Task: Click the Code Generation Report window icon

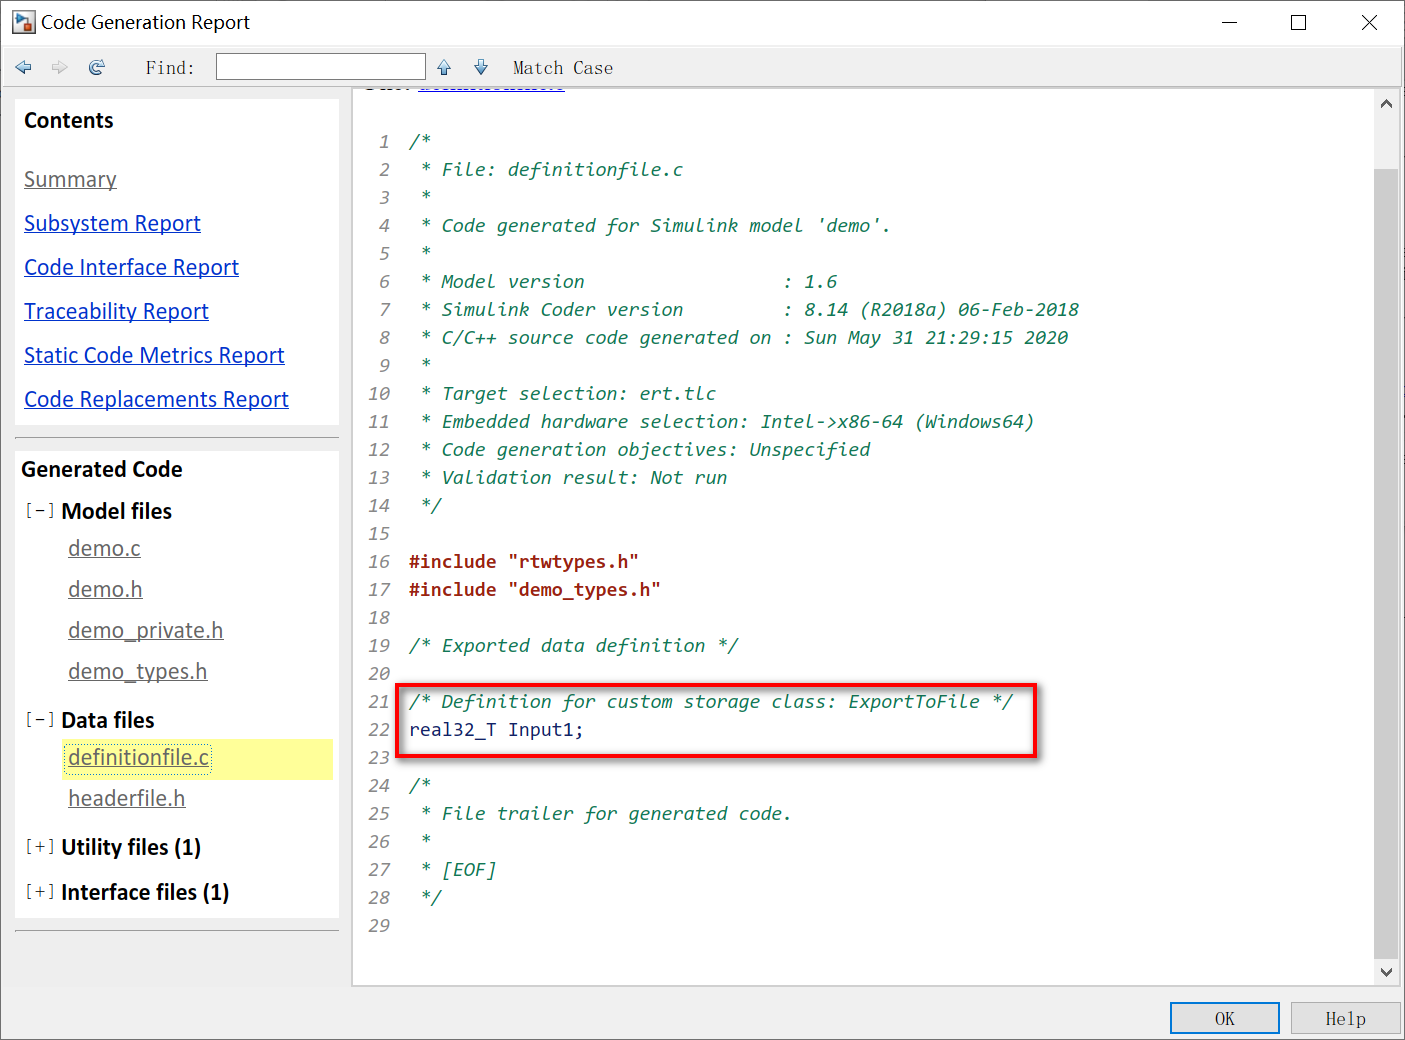Action: 23,22
